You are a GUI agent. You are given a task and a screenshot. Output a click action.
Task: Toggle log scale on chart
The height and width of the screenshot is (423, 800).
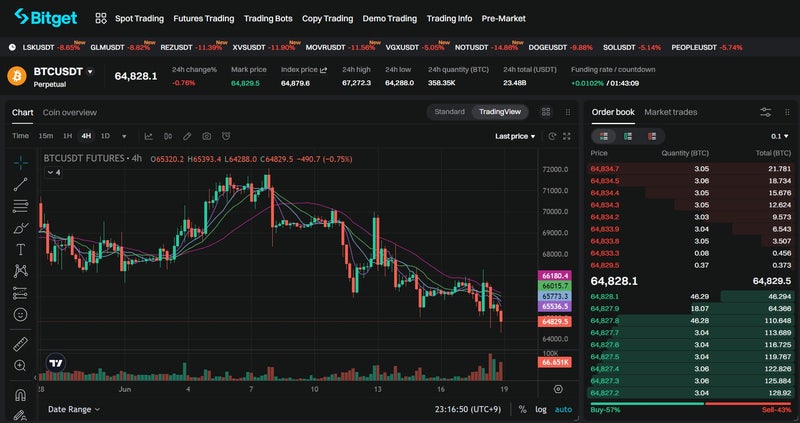[x=541, y=409]
